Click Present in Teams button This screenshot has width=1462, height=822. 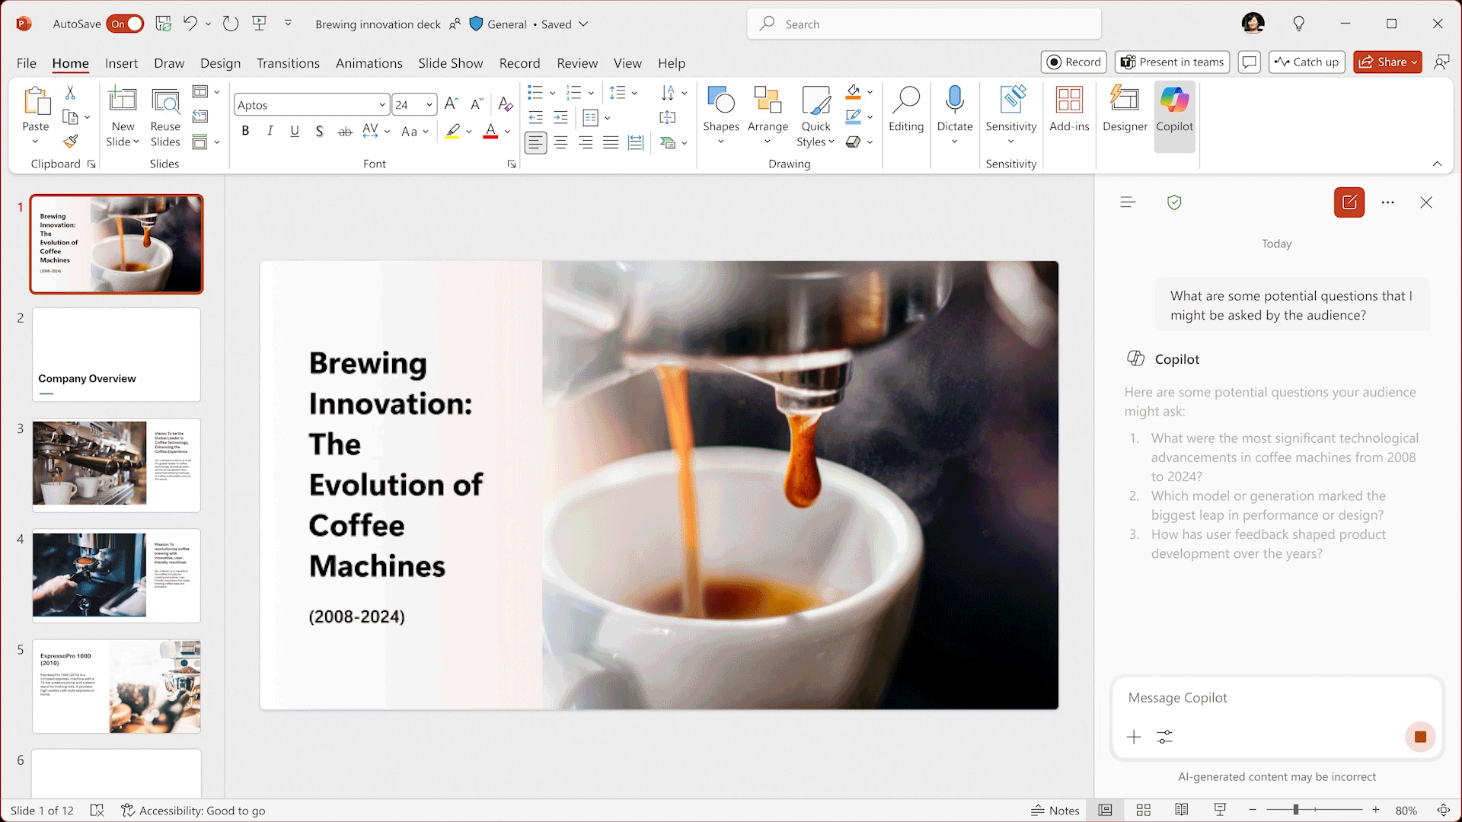1172,62
